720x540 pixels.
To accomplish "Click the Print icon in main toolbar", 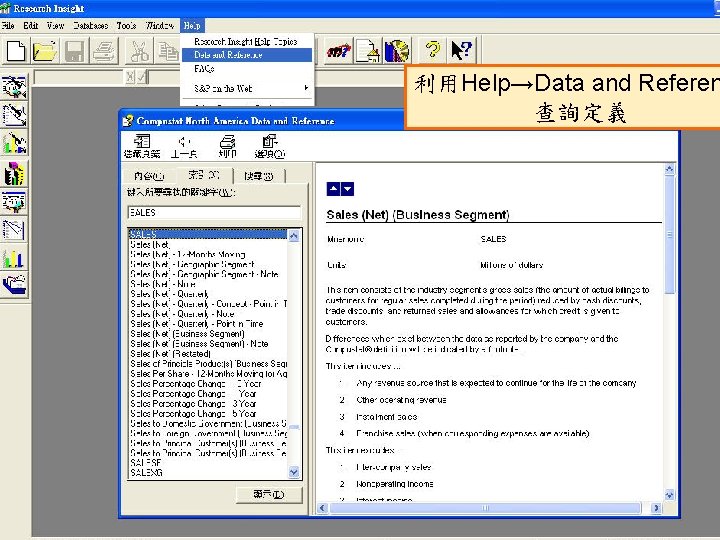I will click(x=104, y=50).
